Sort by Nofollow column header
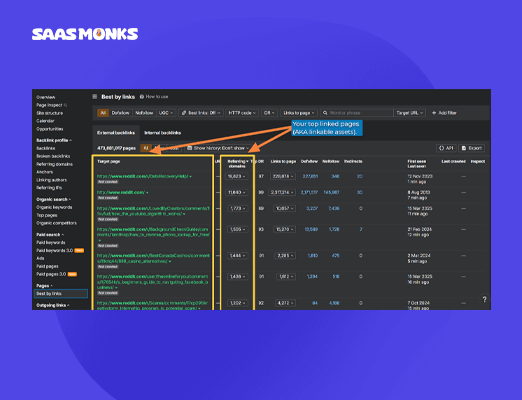The height and width of the screenshot is (400, 522). point(331,161)
